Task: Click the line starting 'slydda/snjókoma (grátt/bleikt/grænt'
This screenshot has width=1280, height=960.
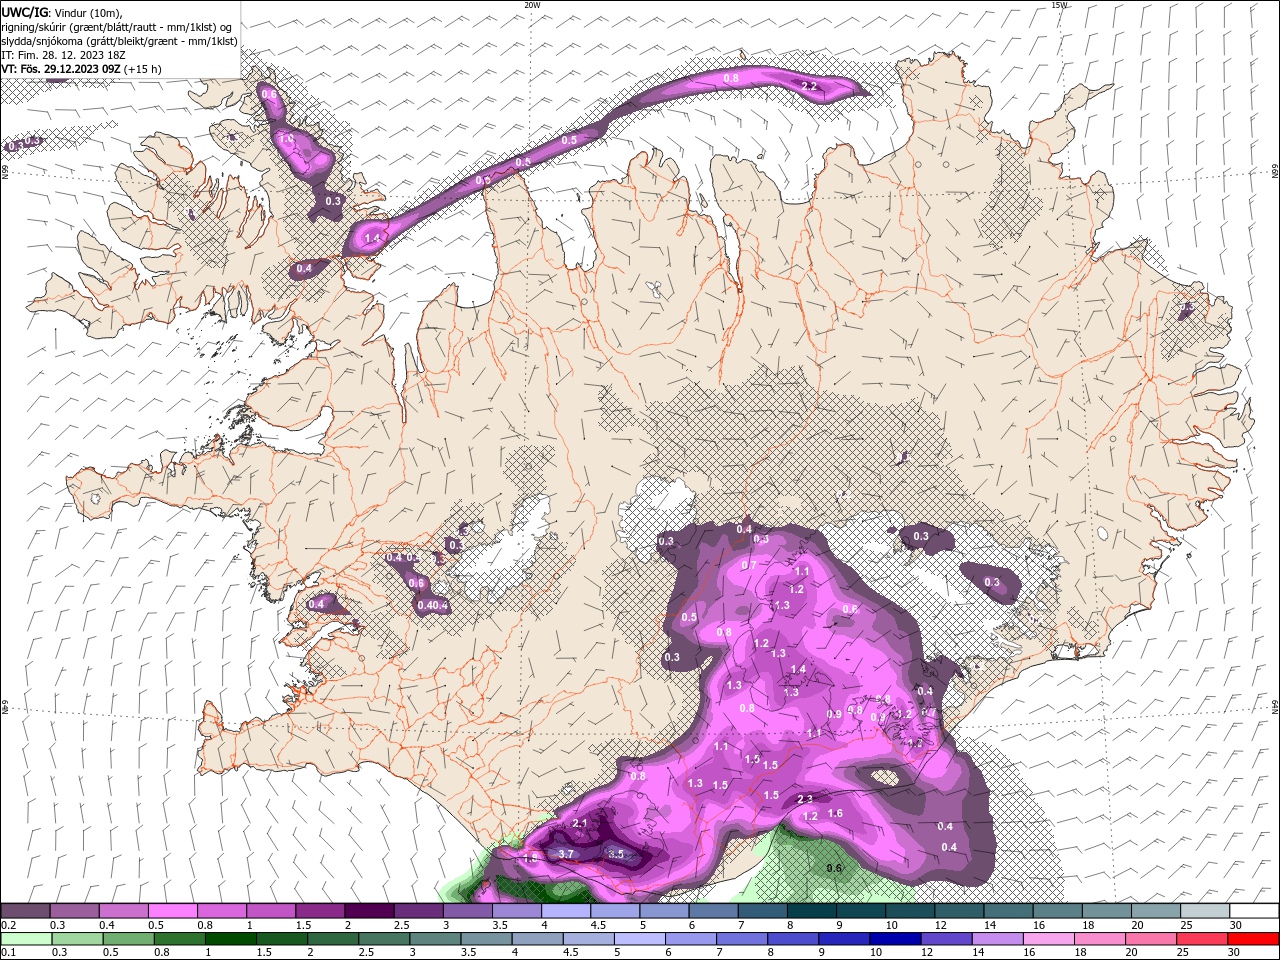Action: pos(120,41)
